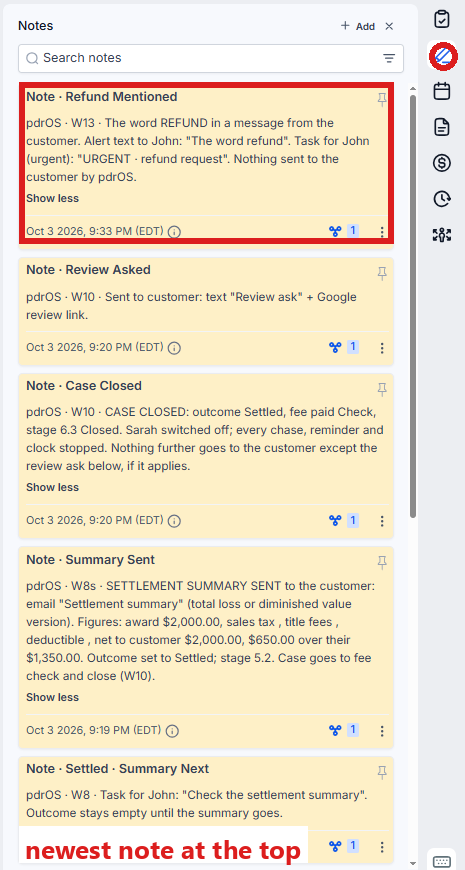
Task: Open the notes filter icon
Action: [389, 58]
